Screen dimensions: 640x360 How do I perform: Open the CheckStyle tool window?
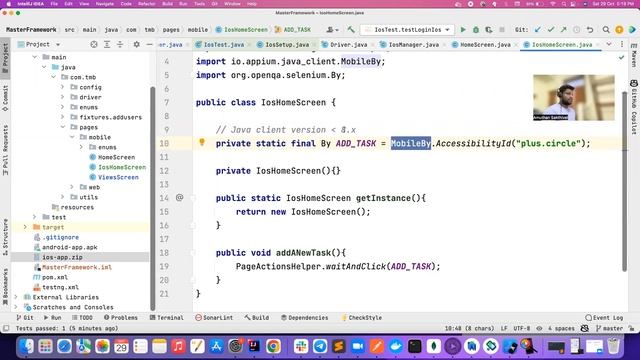(x=361, y=318)
